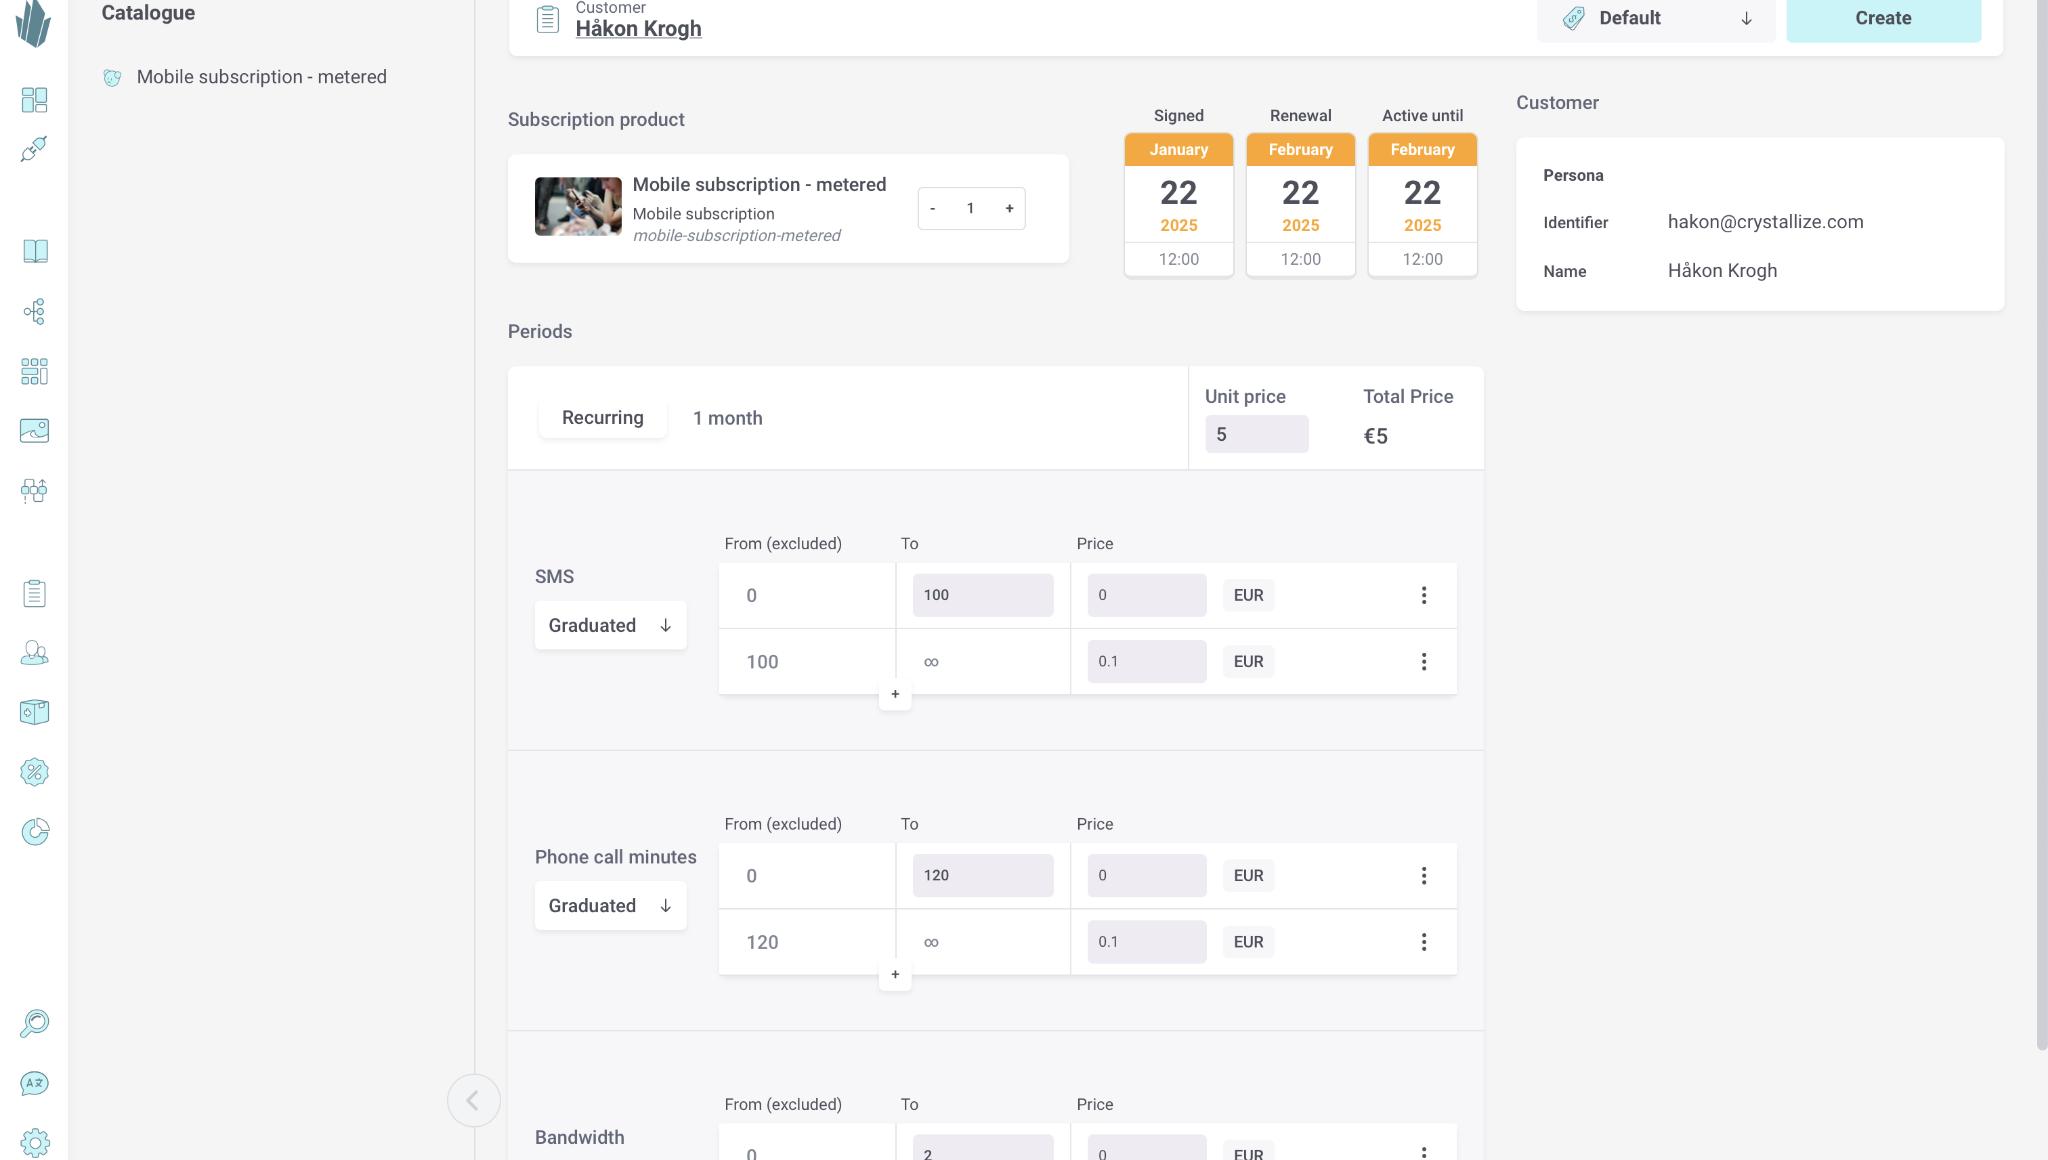This screenshot has width=2048, height=1160.
Task: Click the plug integrations icon in sidebar
Action: (34, 149)
